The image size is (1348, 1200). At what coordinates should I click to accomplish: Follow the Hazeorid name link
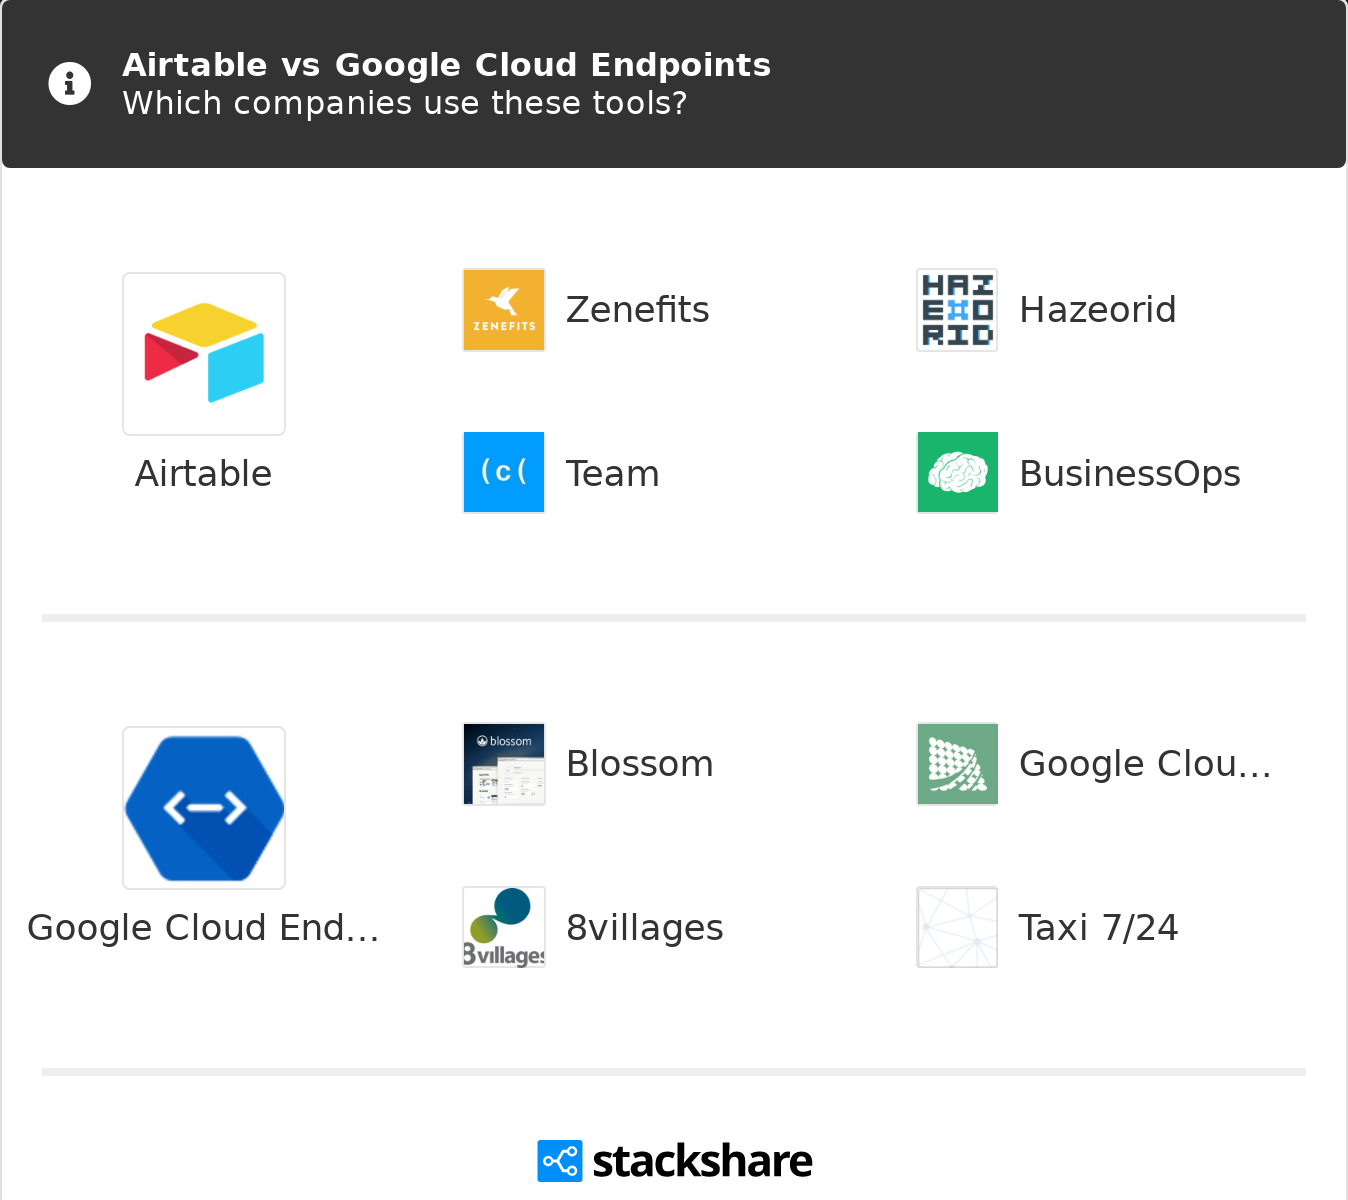(x=1097, y=310)
